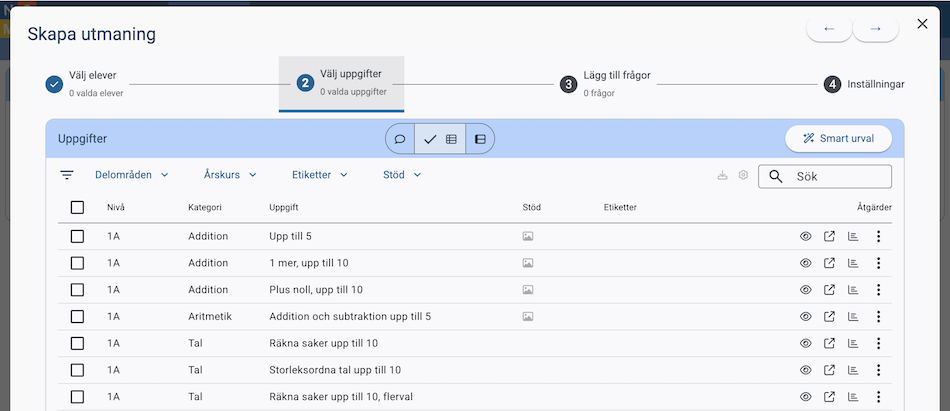The image size is (950, 411).
Task: Open more options for 'Storleksordna tal upp till 10'
Action: [878, 370]
